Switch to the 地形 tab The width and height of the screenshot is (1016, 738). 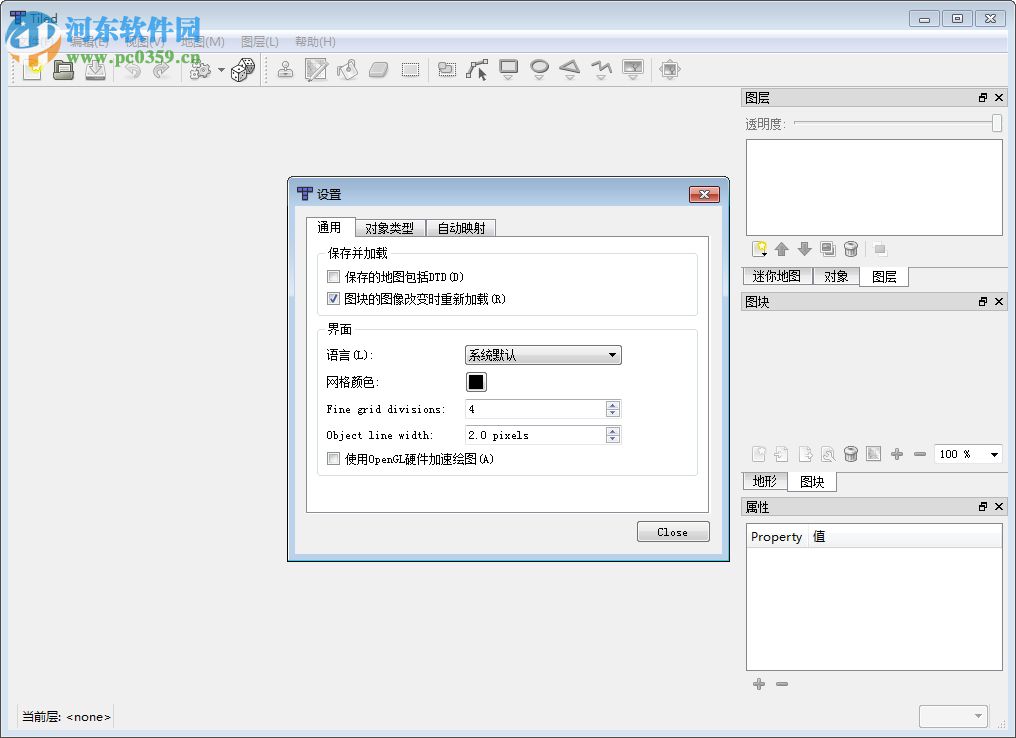click(764, 481)
